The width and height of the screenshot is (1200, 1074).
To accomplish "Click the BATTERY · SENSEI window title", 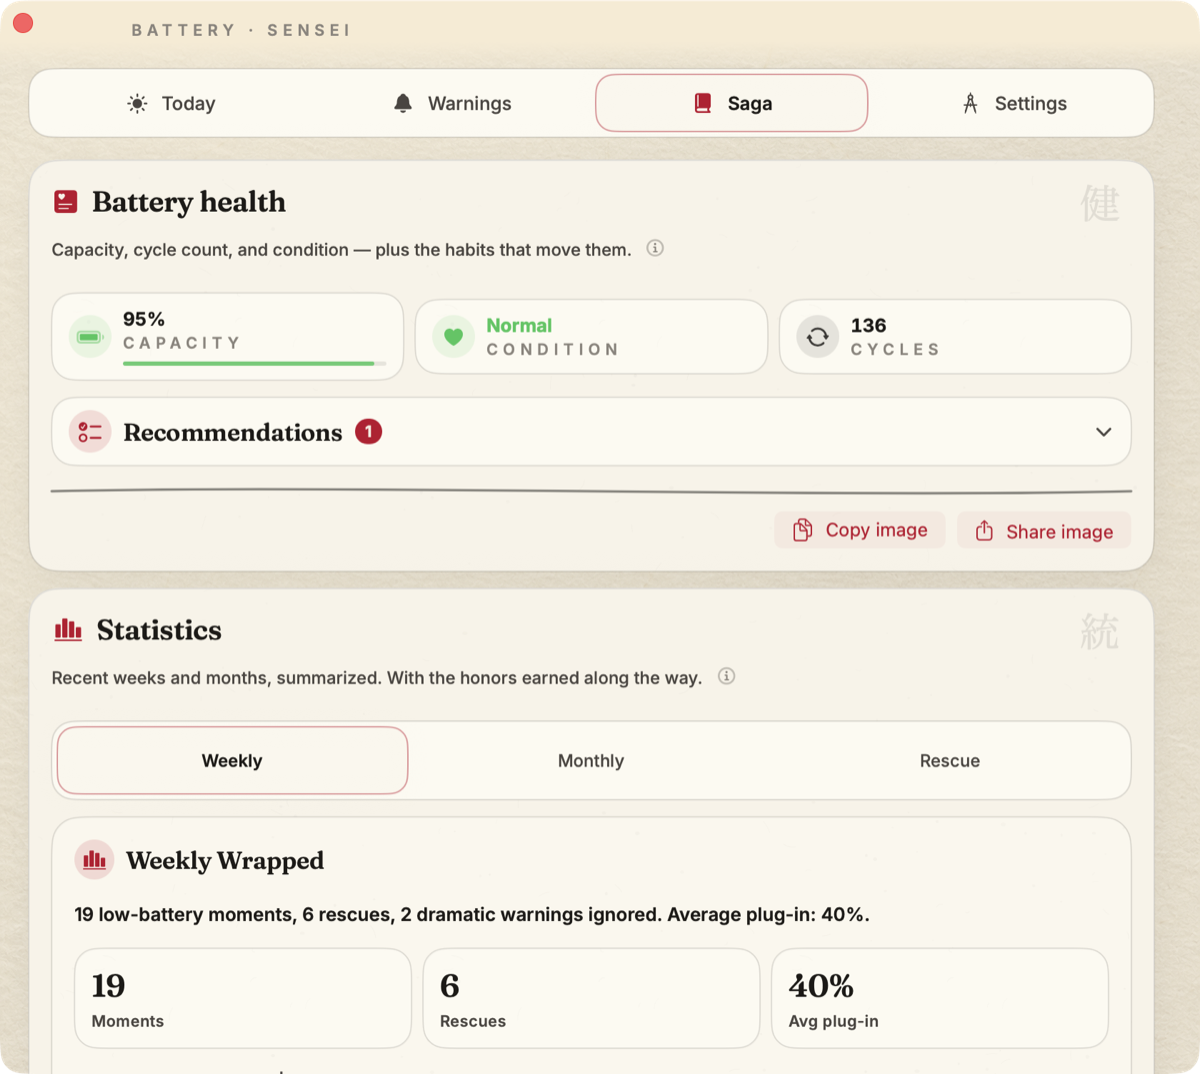I will pyautogui.click(x=241, y=30).
